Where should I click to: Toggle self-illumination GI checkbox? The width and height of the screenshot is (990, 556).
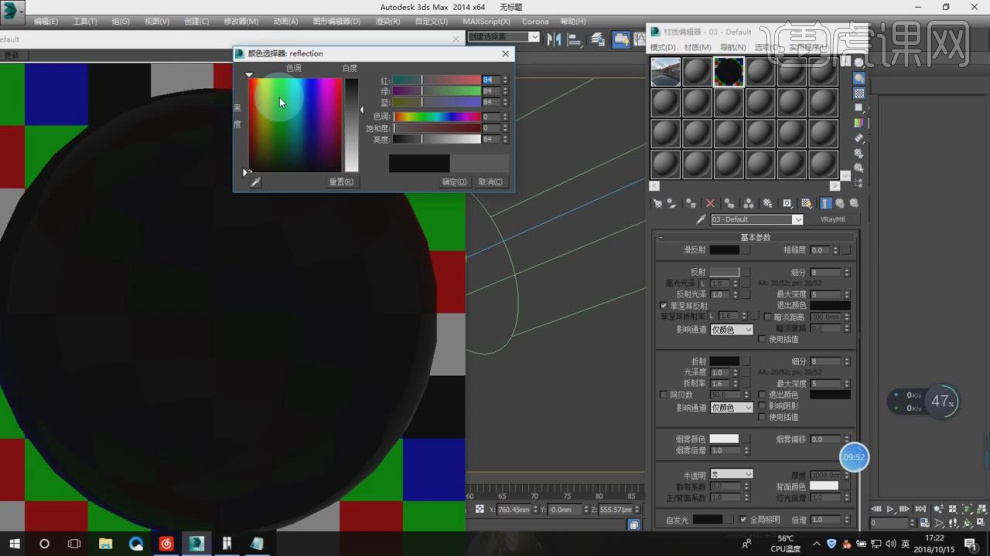(x=743, y=519)
